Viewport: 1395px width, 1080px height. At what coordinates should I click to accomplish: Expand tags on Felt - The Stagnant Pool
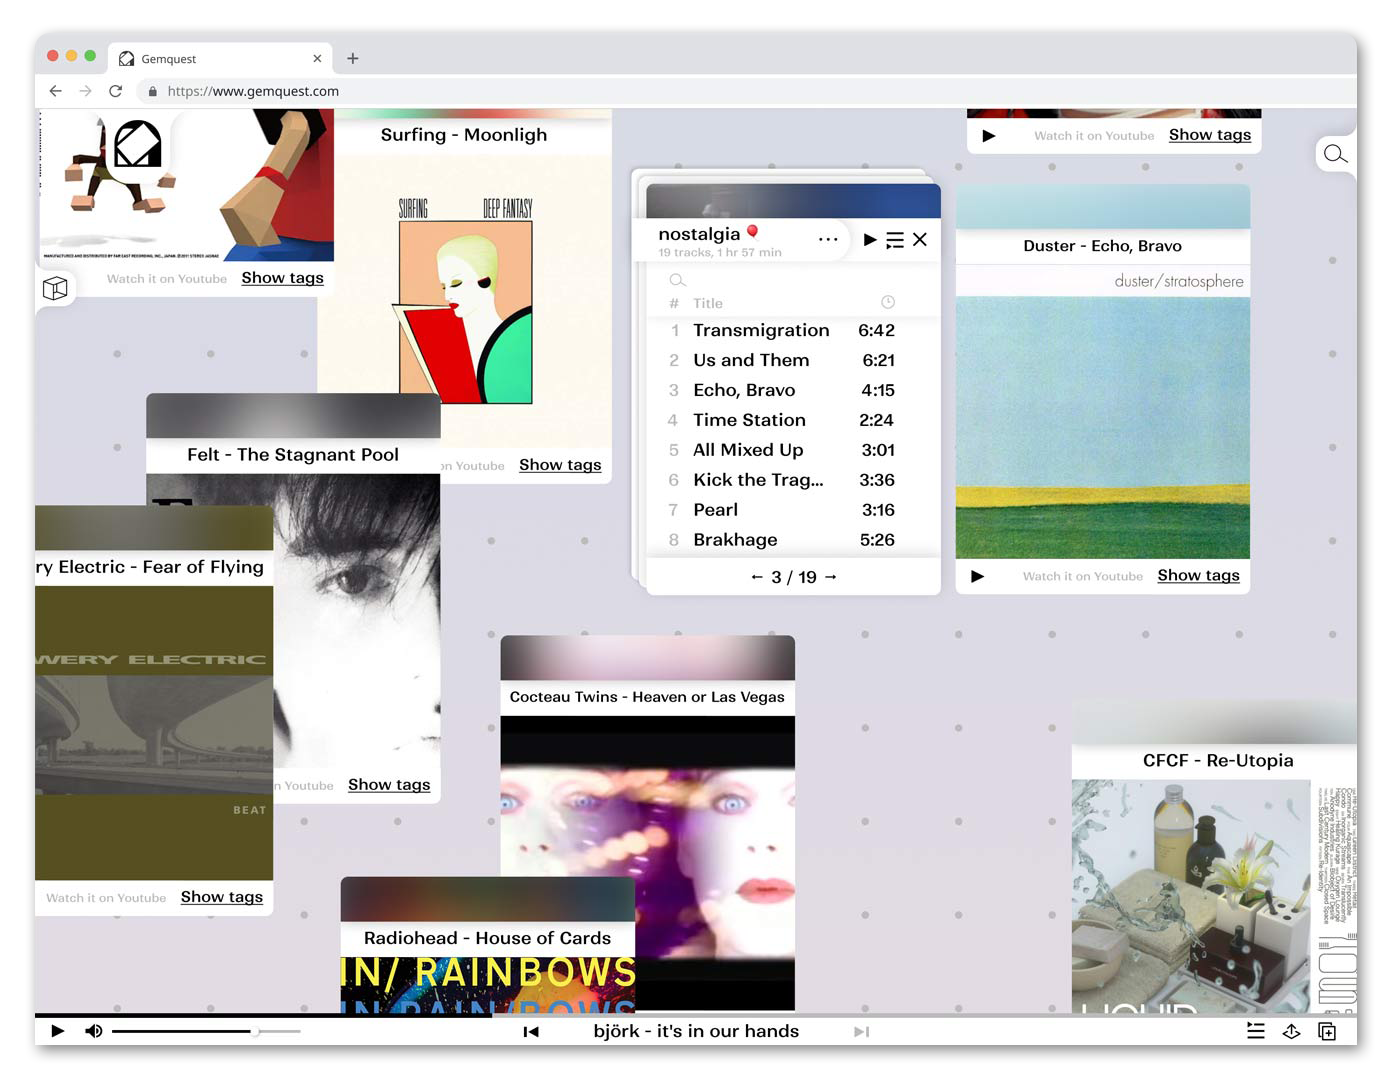click(389, 785)
